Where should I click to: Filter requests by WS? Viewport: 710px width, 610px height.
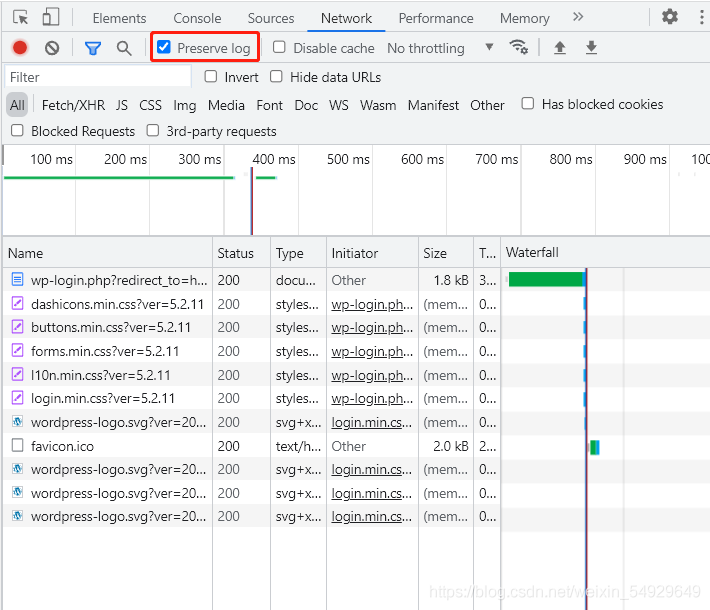[x=339, y=105]
